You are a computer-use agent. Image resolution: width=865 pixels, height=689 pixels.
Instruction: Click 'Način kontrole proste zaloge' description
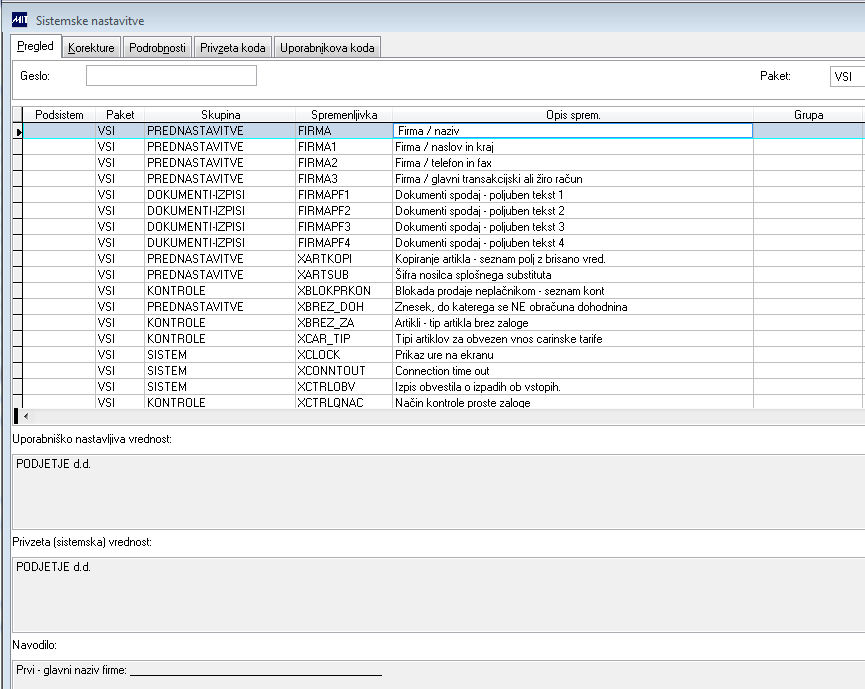pos(573,402)
